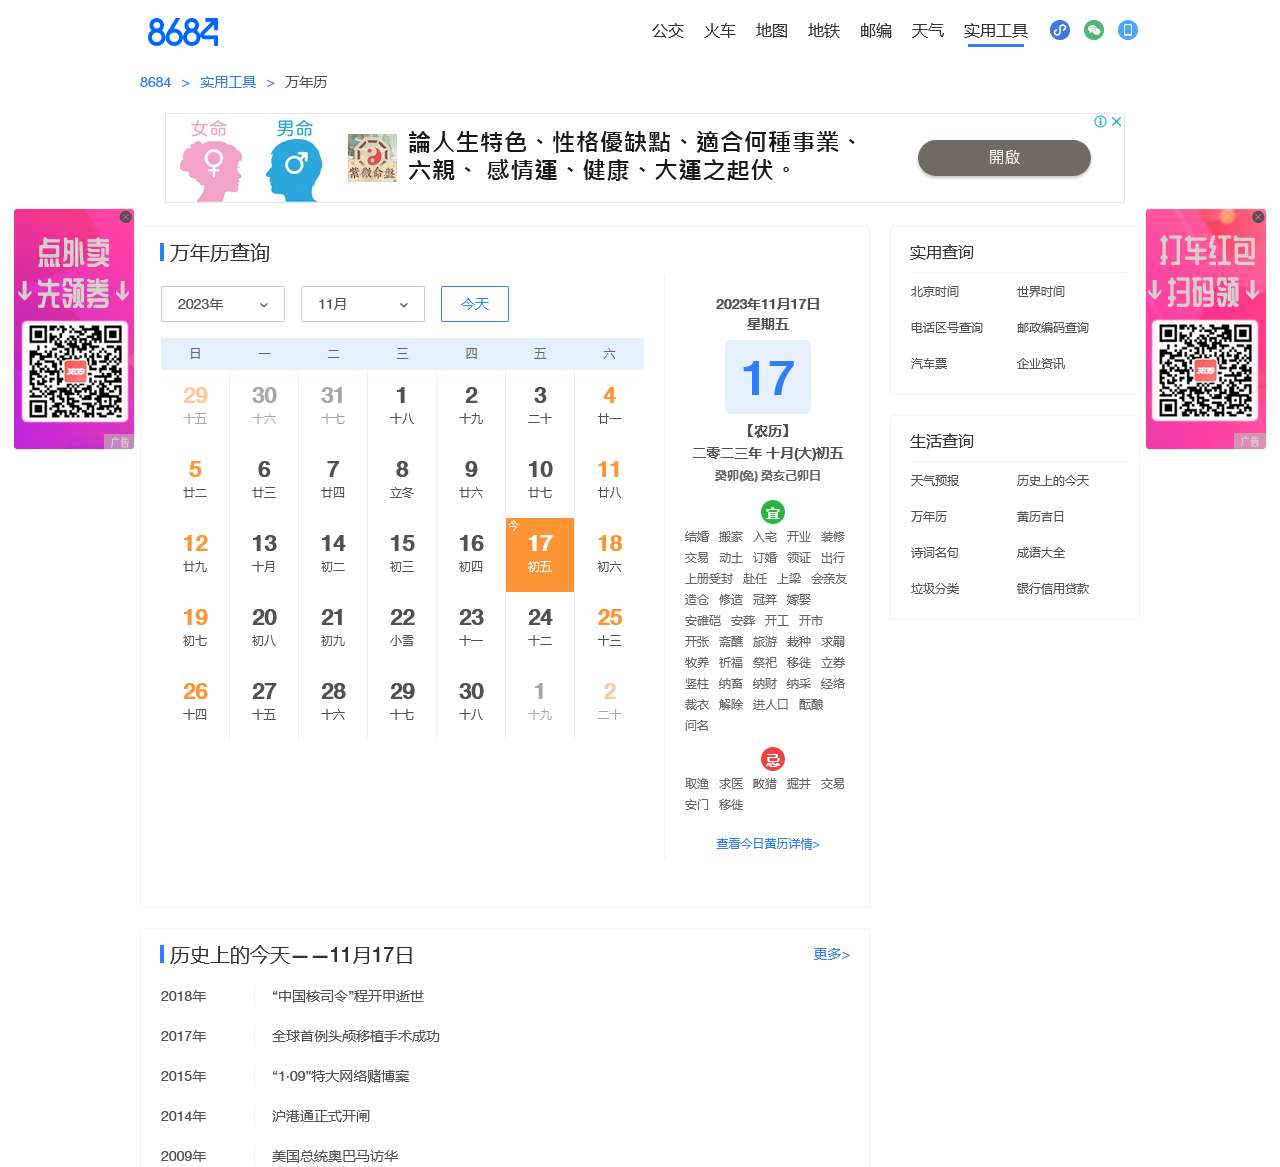Click history entry 沪港通正式开闸
Screen dimensions: 1280x1167
tap(321, 1116)
